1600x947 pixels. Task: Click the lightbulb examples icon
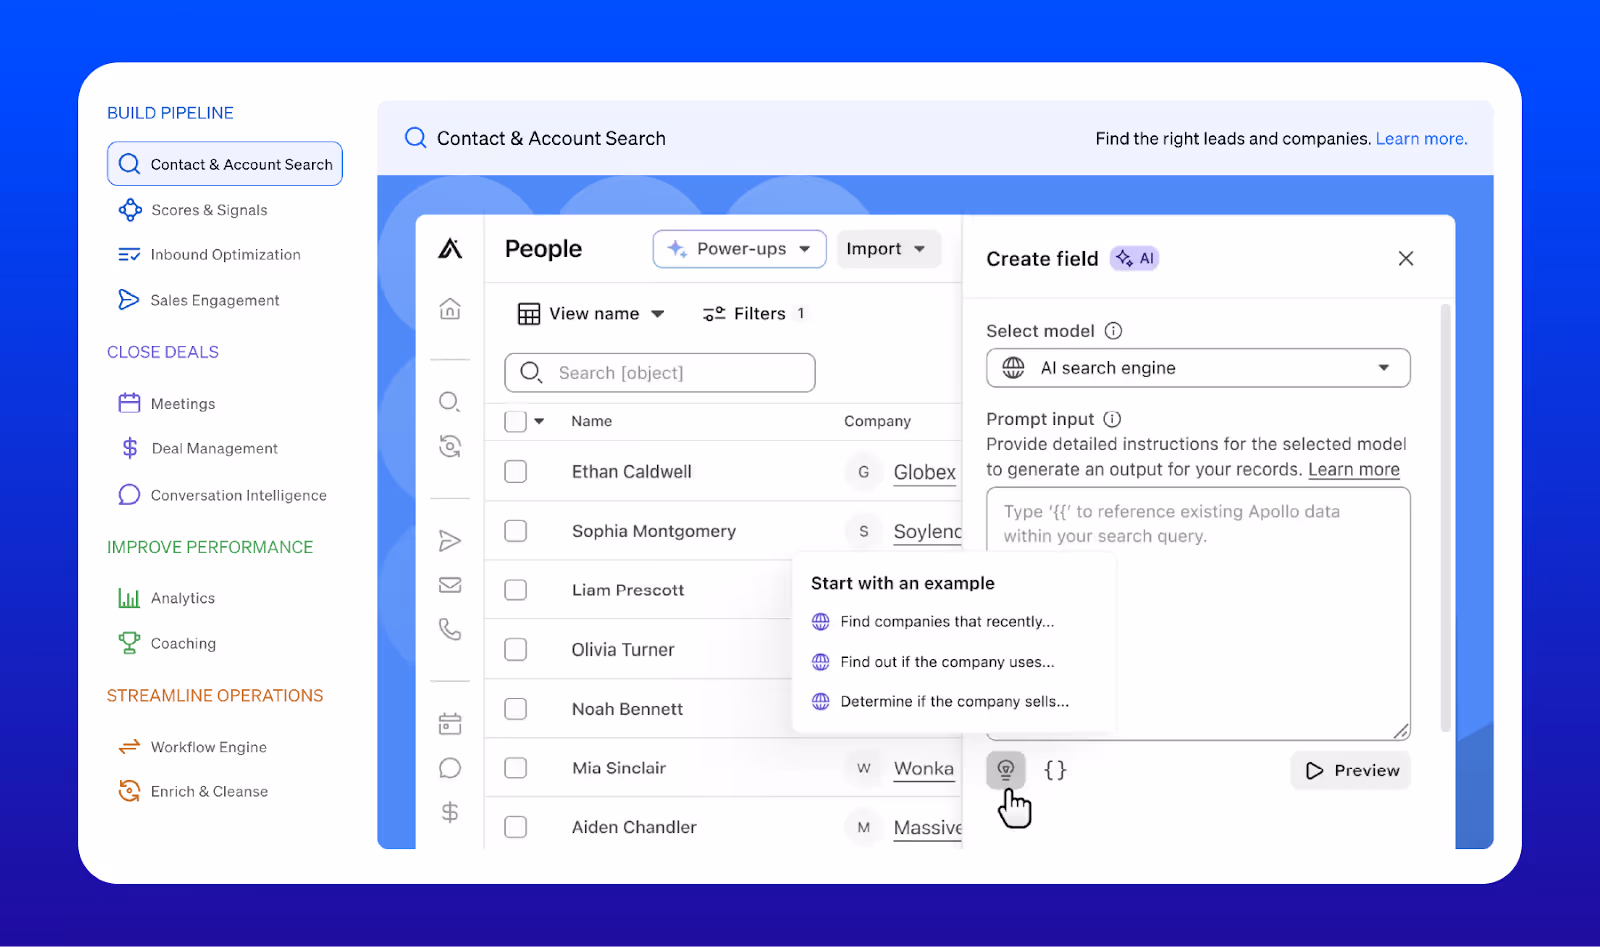coord(1006,770)
